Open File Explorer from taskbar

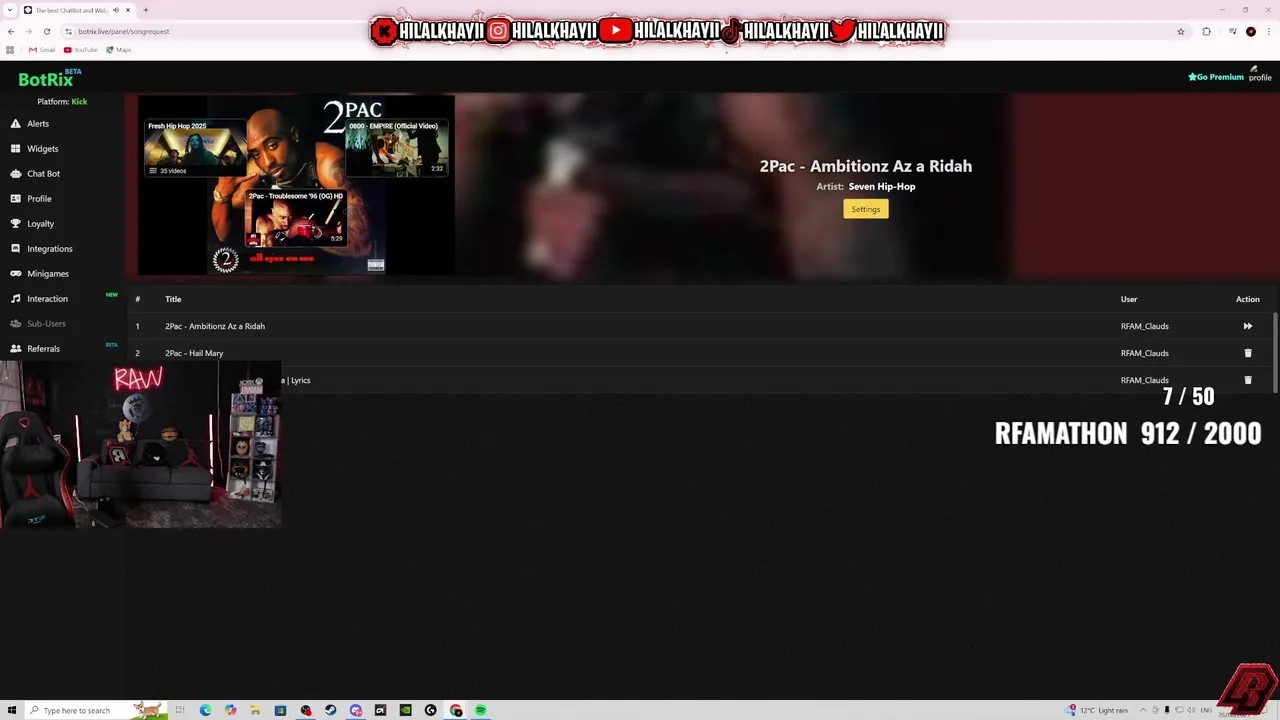point(255,710)
